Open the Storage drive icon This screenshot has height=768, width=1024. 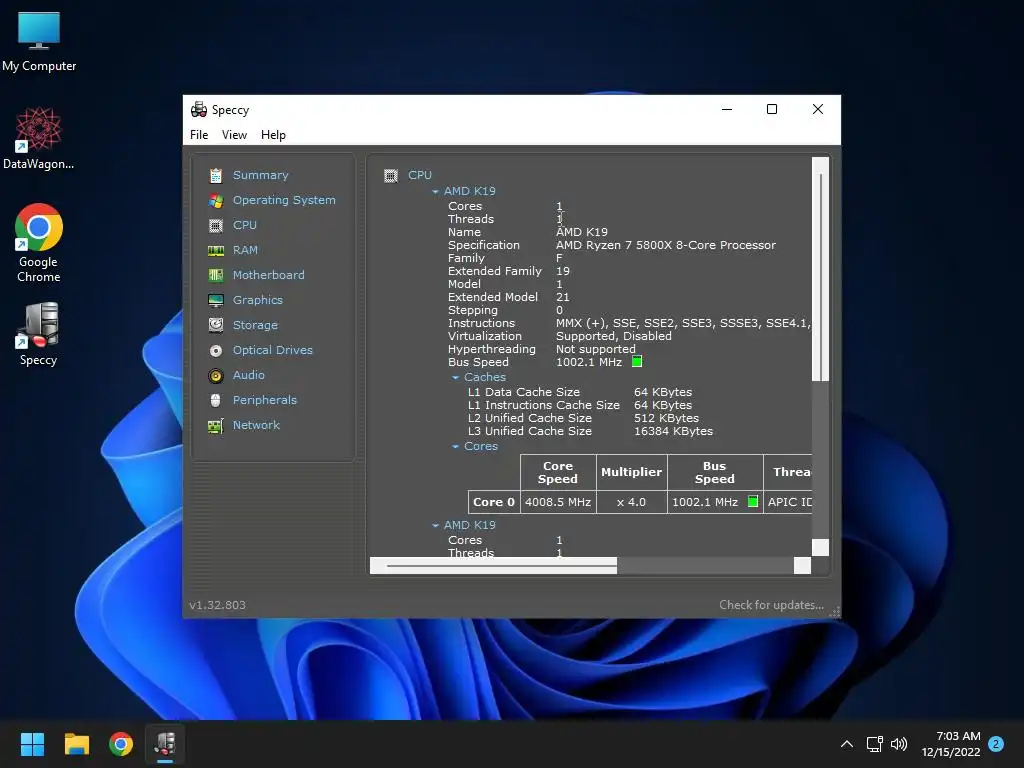[x=216, y=325]
